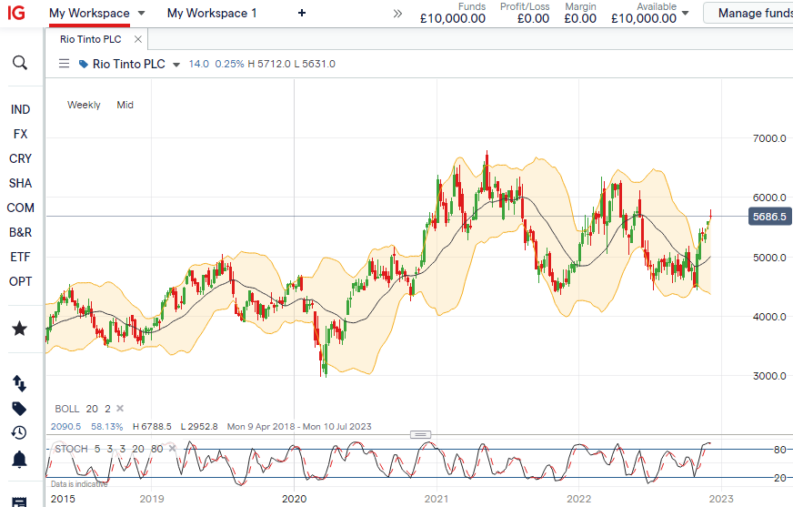The height and width of the screenshot is (507, 793).
Task: Open B&R bonds and rates category
Action: 20,233
